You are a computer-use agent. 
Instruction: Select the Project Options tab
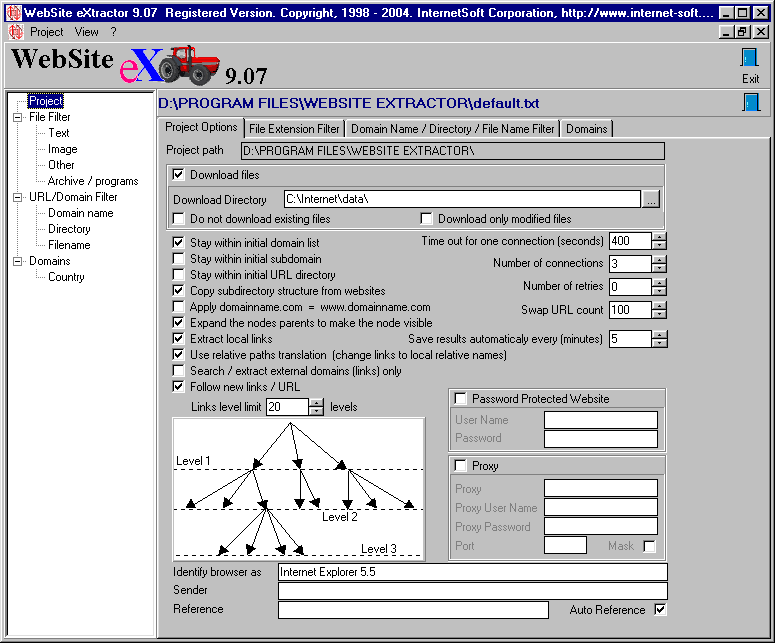(x=201, y=127)
